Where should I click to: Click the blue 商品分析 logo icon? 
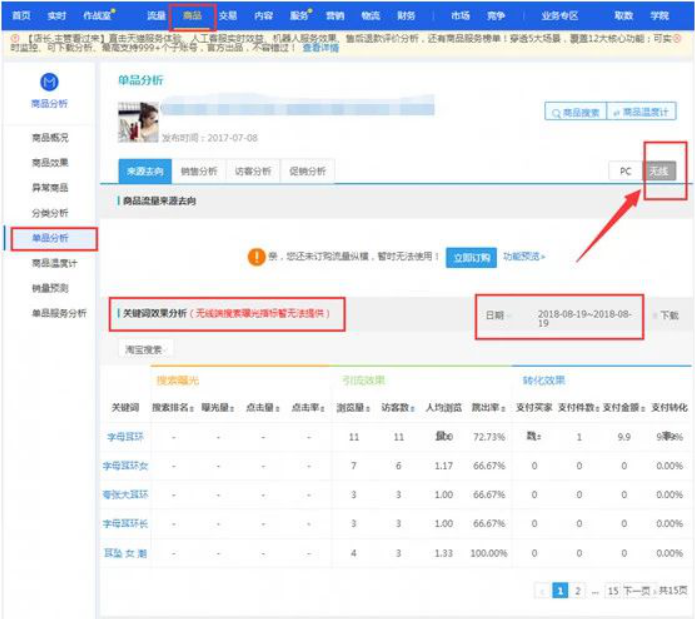pyautogui.click(x=50, y=82)
